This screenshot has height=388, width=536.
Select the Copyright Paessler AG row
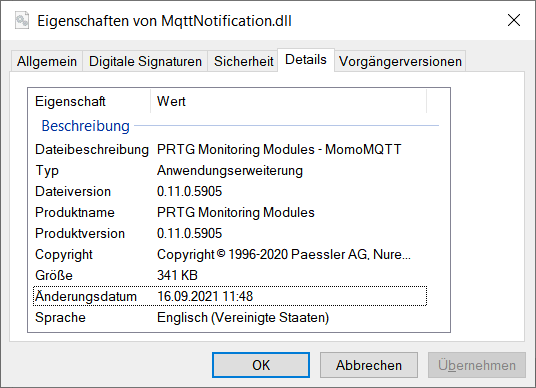230,255
